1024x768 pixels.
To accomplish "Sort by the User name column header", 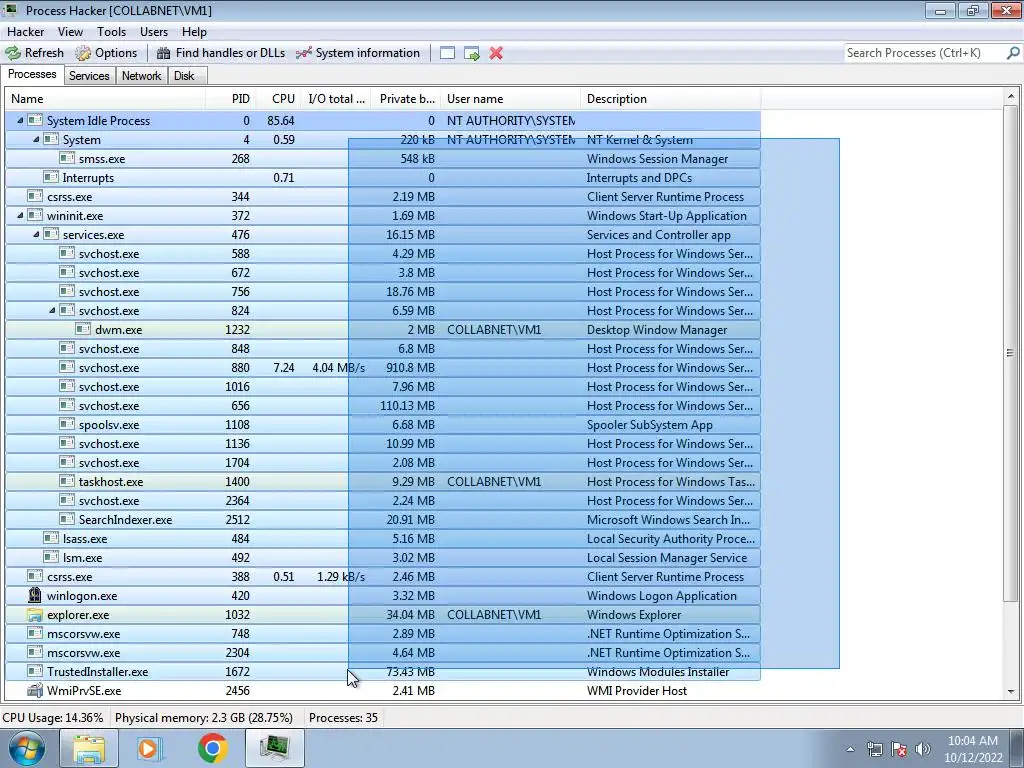I will 511,99.
